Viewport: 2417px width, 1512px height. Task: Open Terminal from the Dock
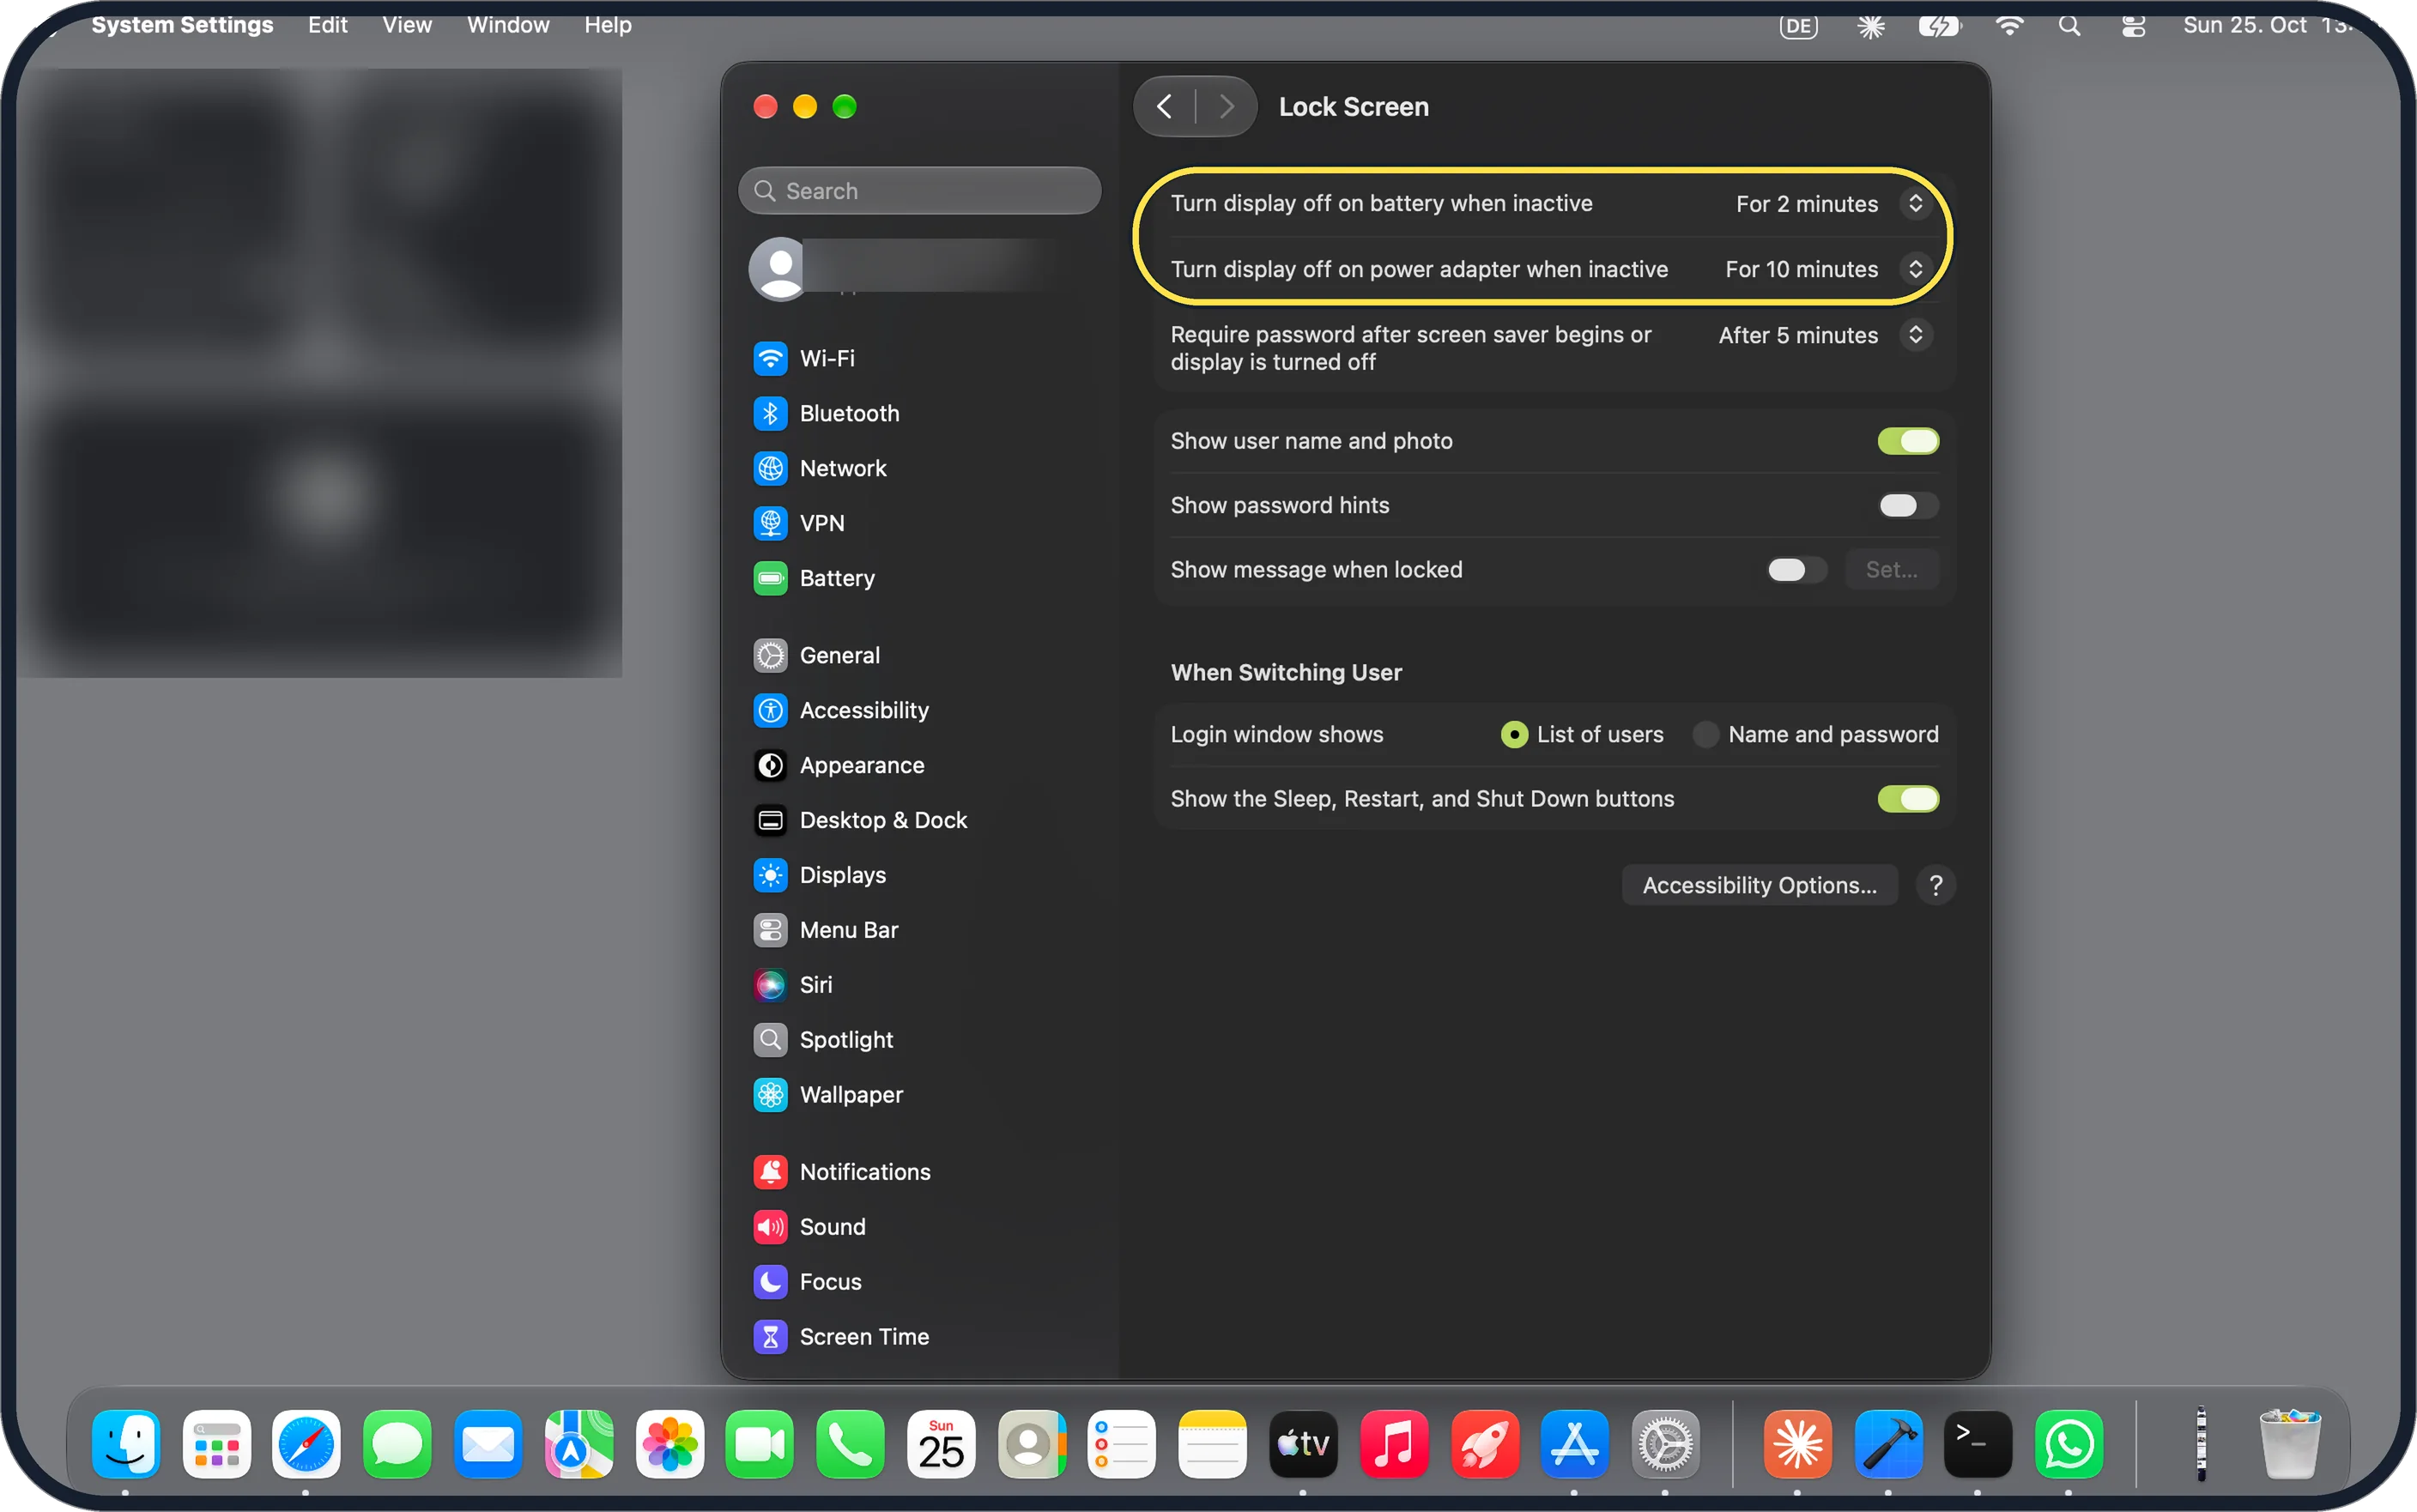pyautogui.click(x=1977, y=1444)
